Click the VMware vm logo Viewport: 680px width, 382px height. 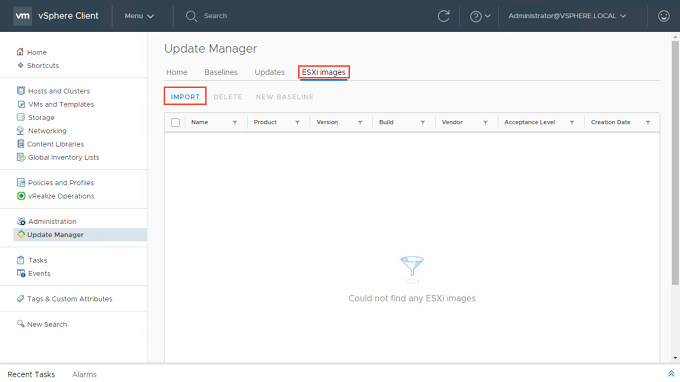pyautogui.click(x=22, y=16)
